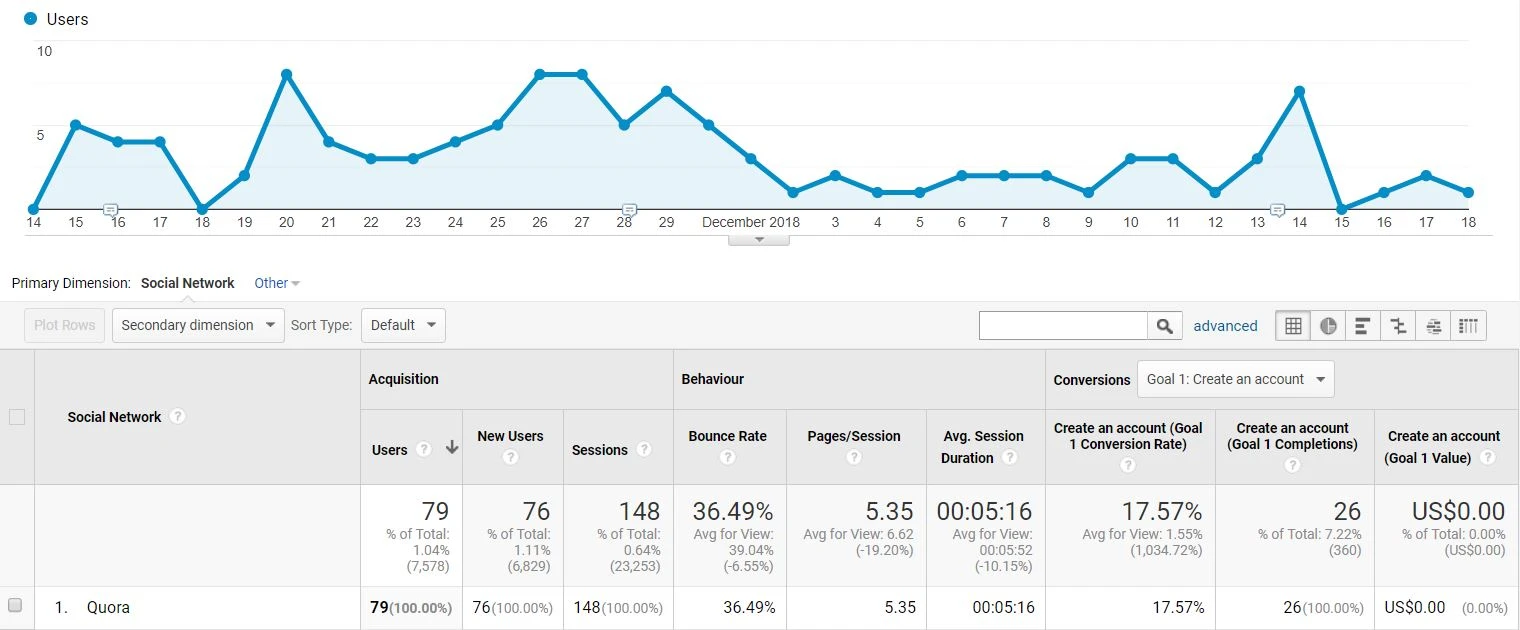Click the help icon beside Social Network
This screenshot has height=630, width=1520.
(177, 416)
